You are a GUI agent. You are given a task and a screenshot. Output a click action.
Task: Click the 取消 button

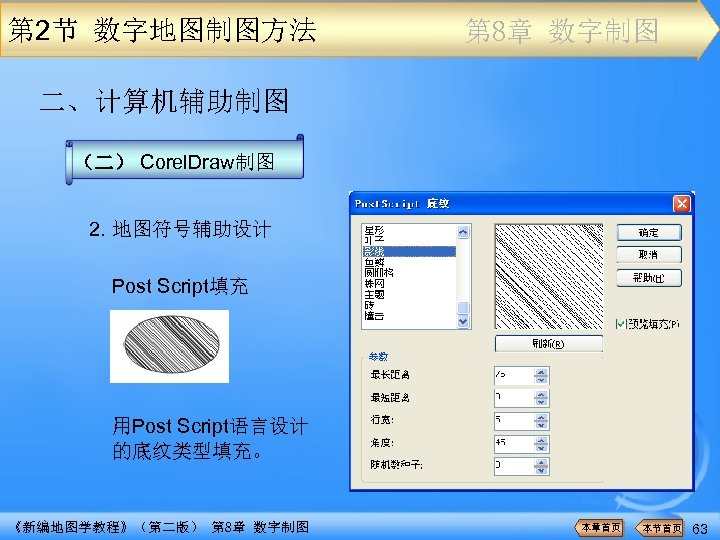pos(649,255)
